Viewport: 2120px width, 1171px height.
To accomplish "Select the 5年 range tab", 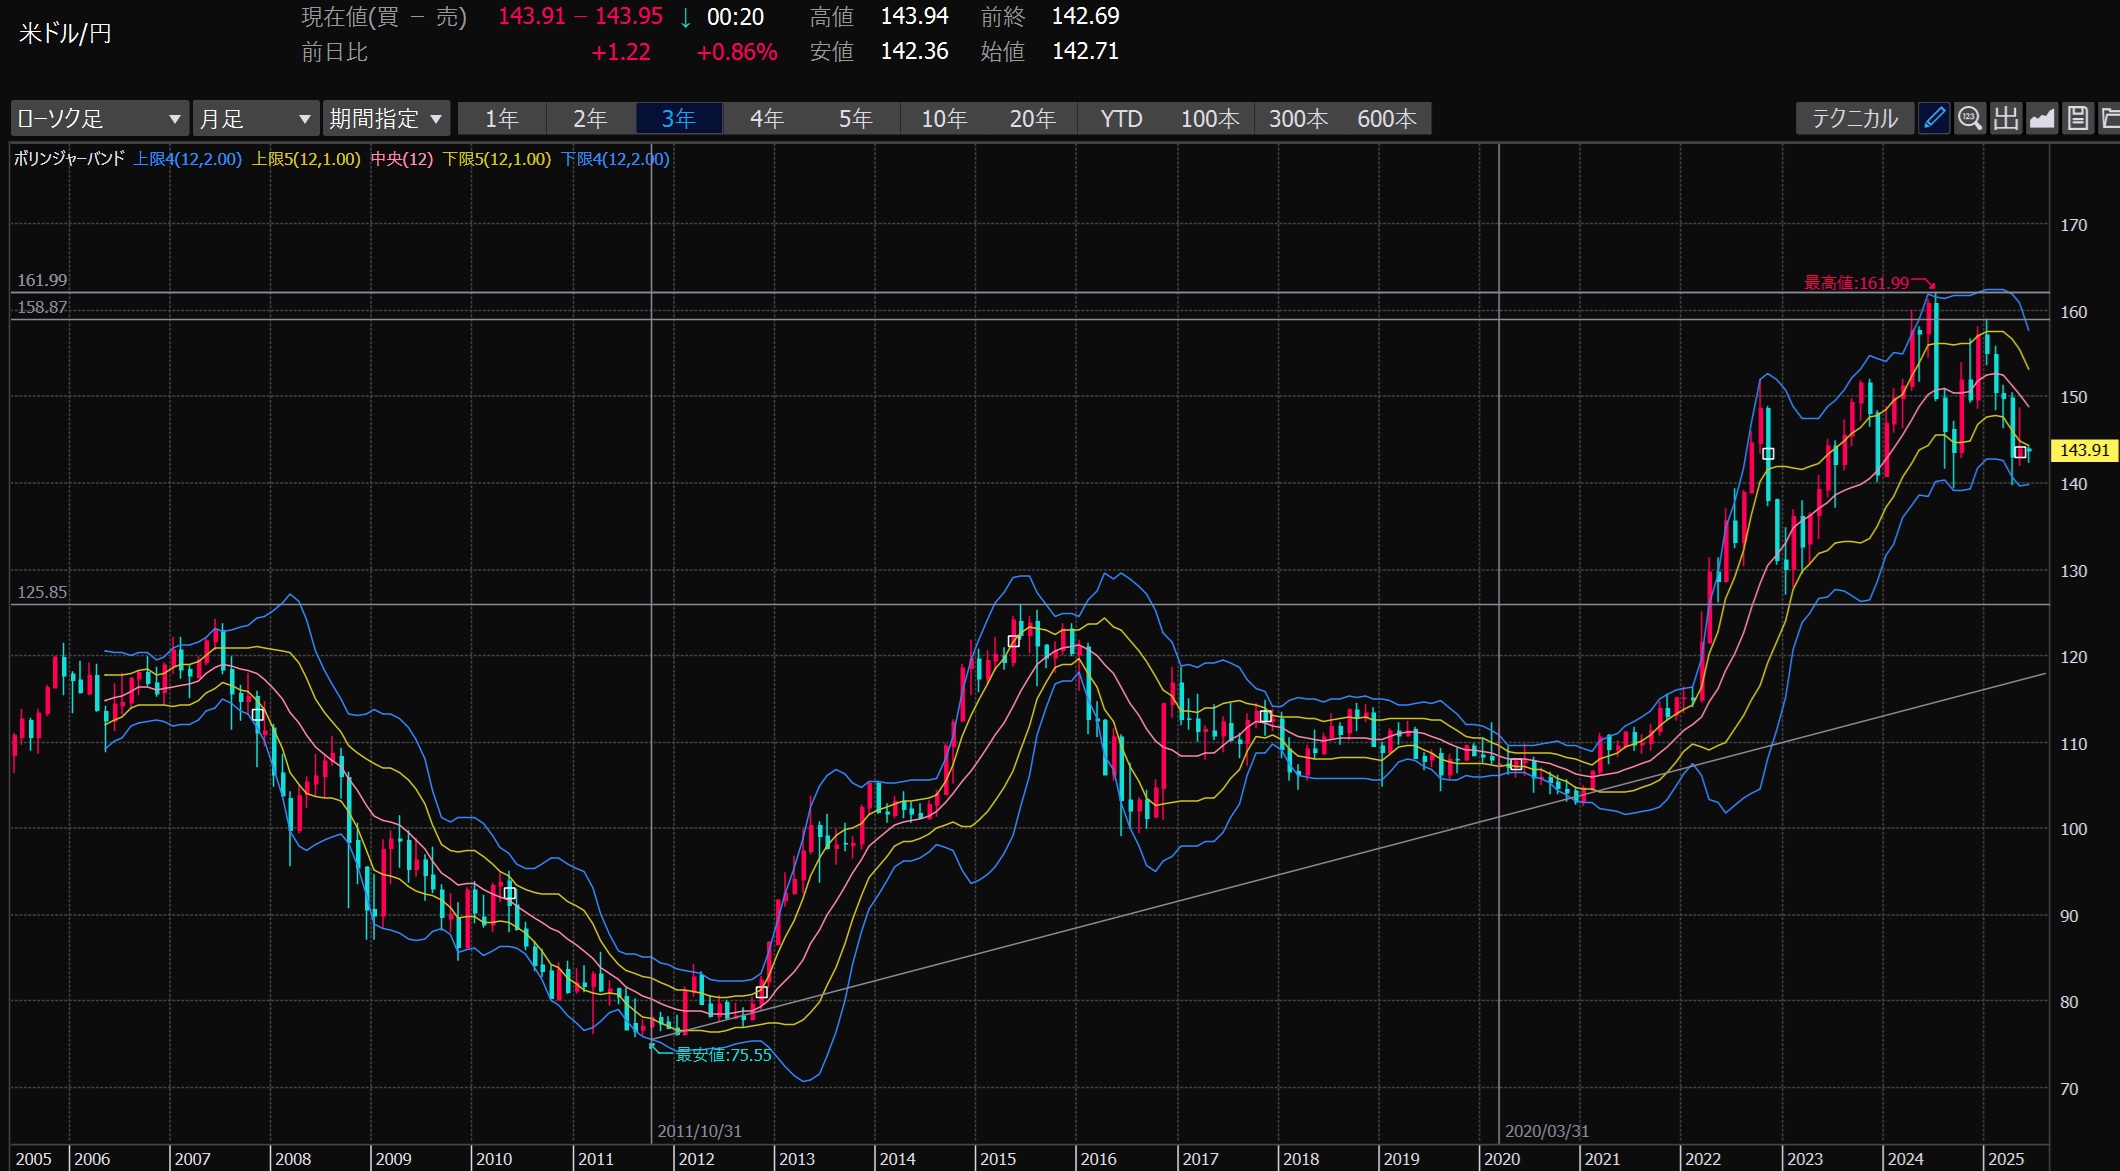I will click(855, 119).
